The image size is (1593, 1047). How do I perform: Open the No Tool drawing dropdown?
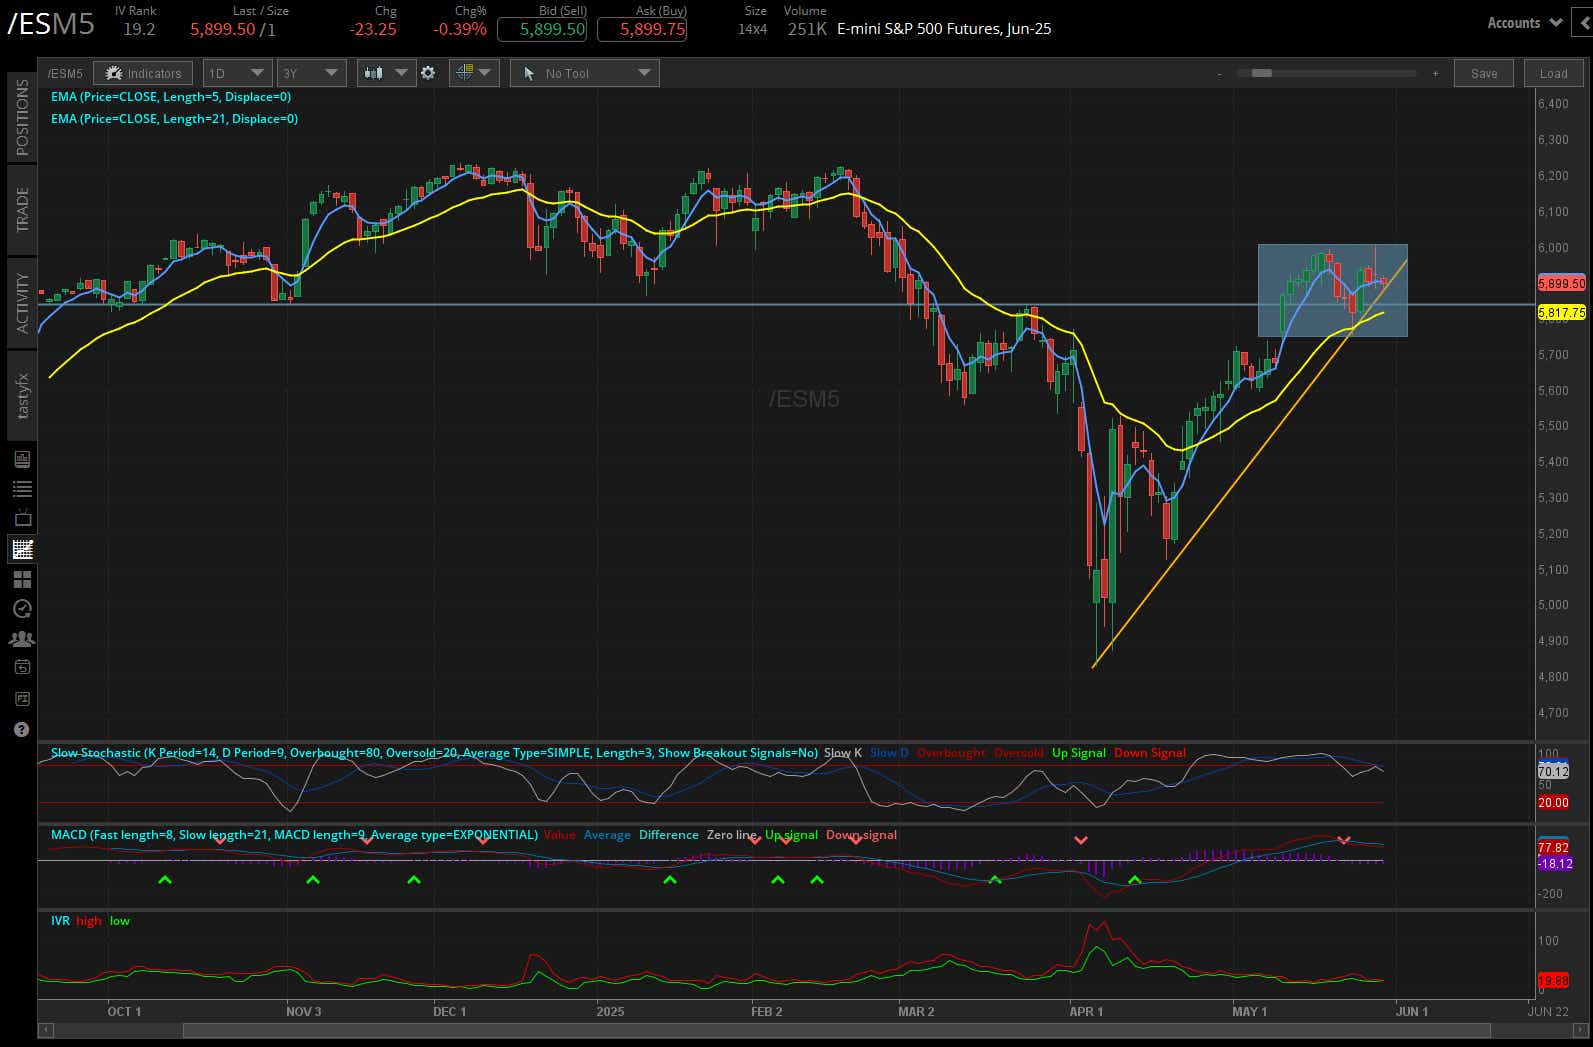click(x=584, y=73)
